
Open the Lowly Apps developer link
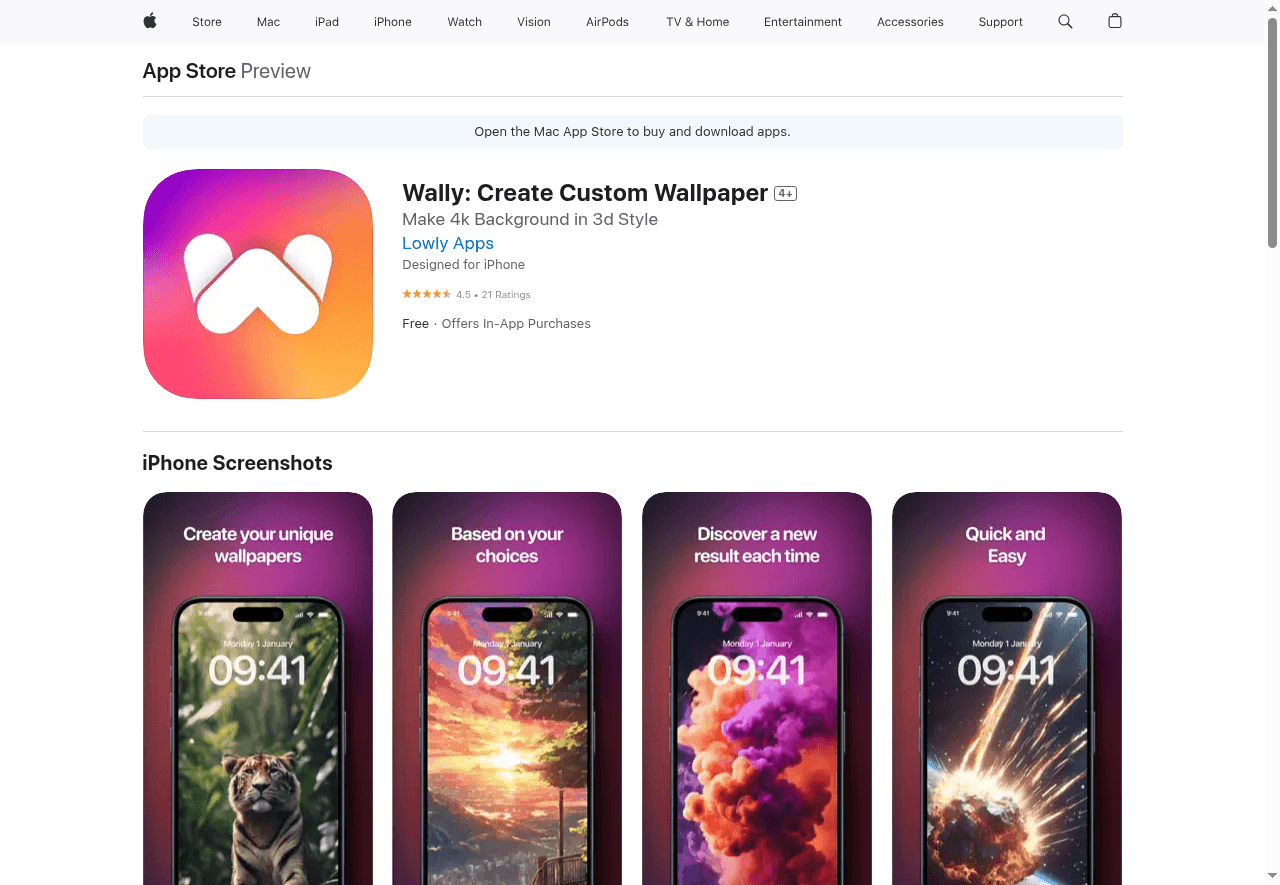pyautogui.click(x=448, y=243)
